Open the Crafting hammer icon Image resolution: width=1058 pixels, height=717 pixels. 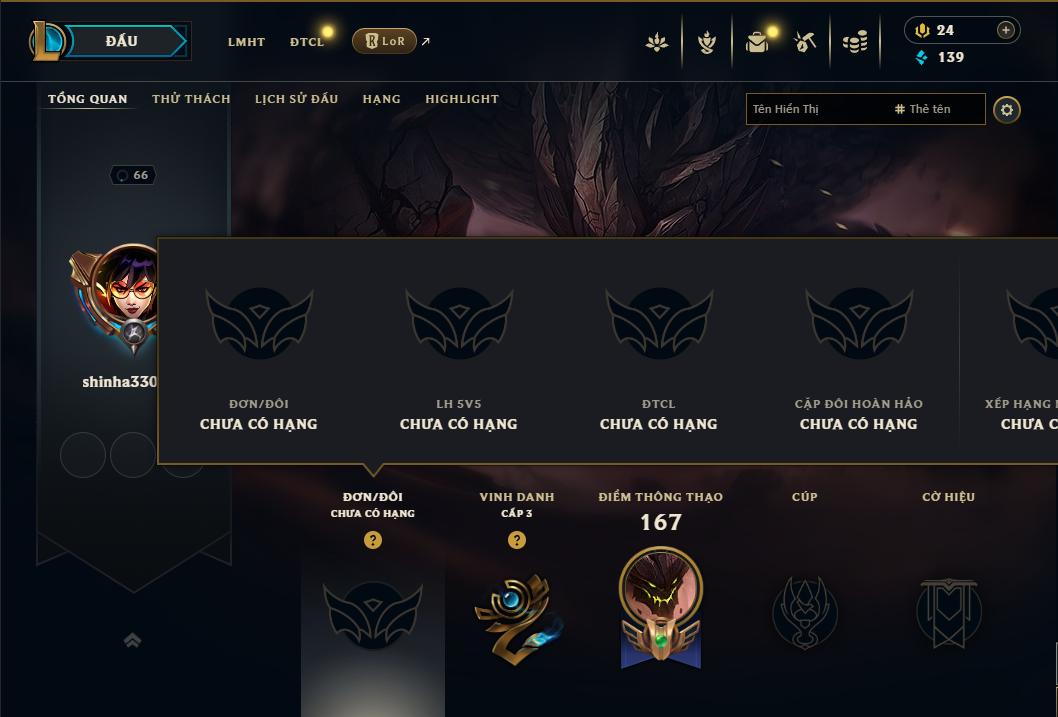pyautogui.click(x=805, y=42)
